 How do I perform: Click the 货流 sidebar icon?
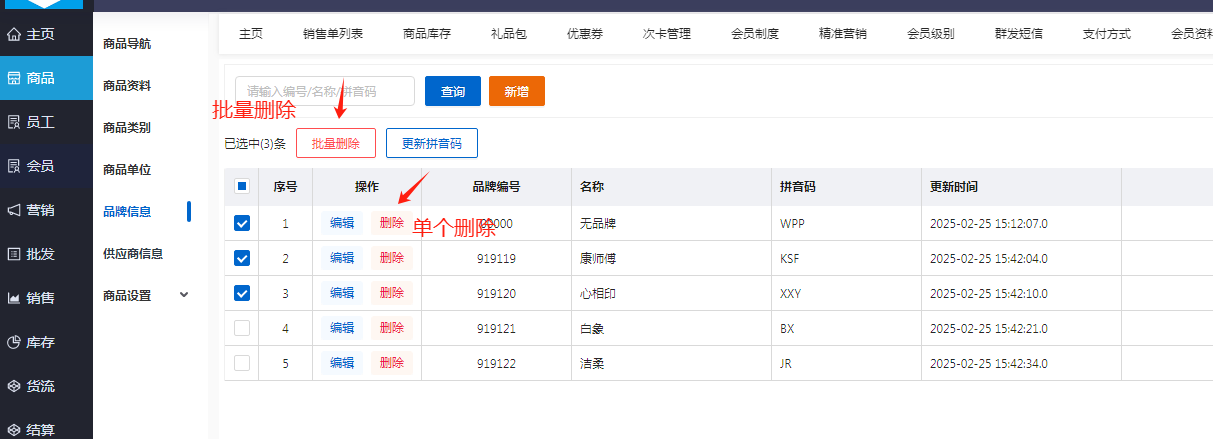pyautogui.click(x=14, y=386)
